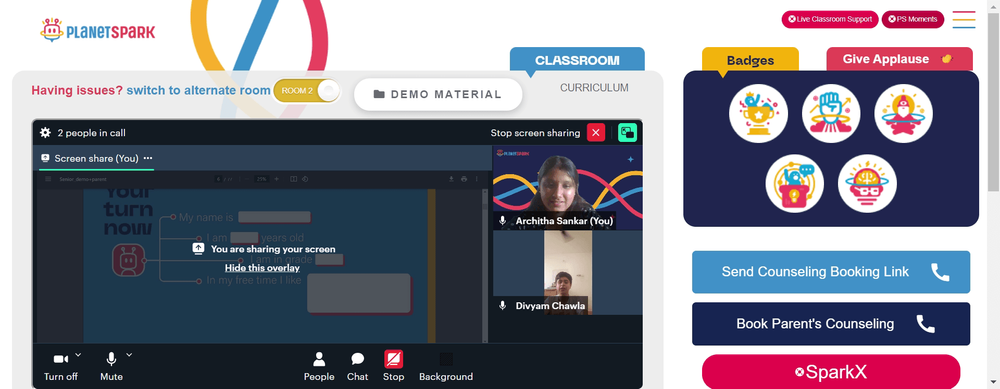The image size is (1000, 389).
Task: Click the red X to stop screen sharing
Action: (x=596, y=133)
